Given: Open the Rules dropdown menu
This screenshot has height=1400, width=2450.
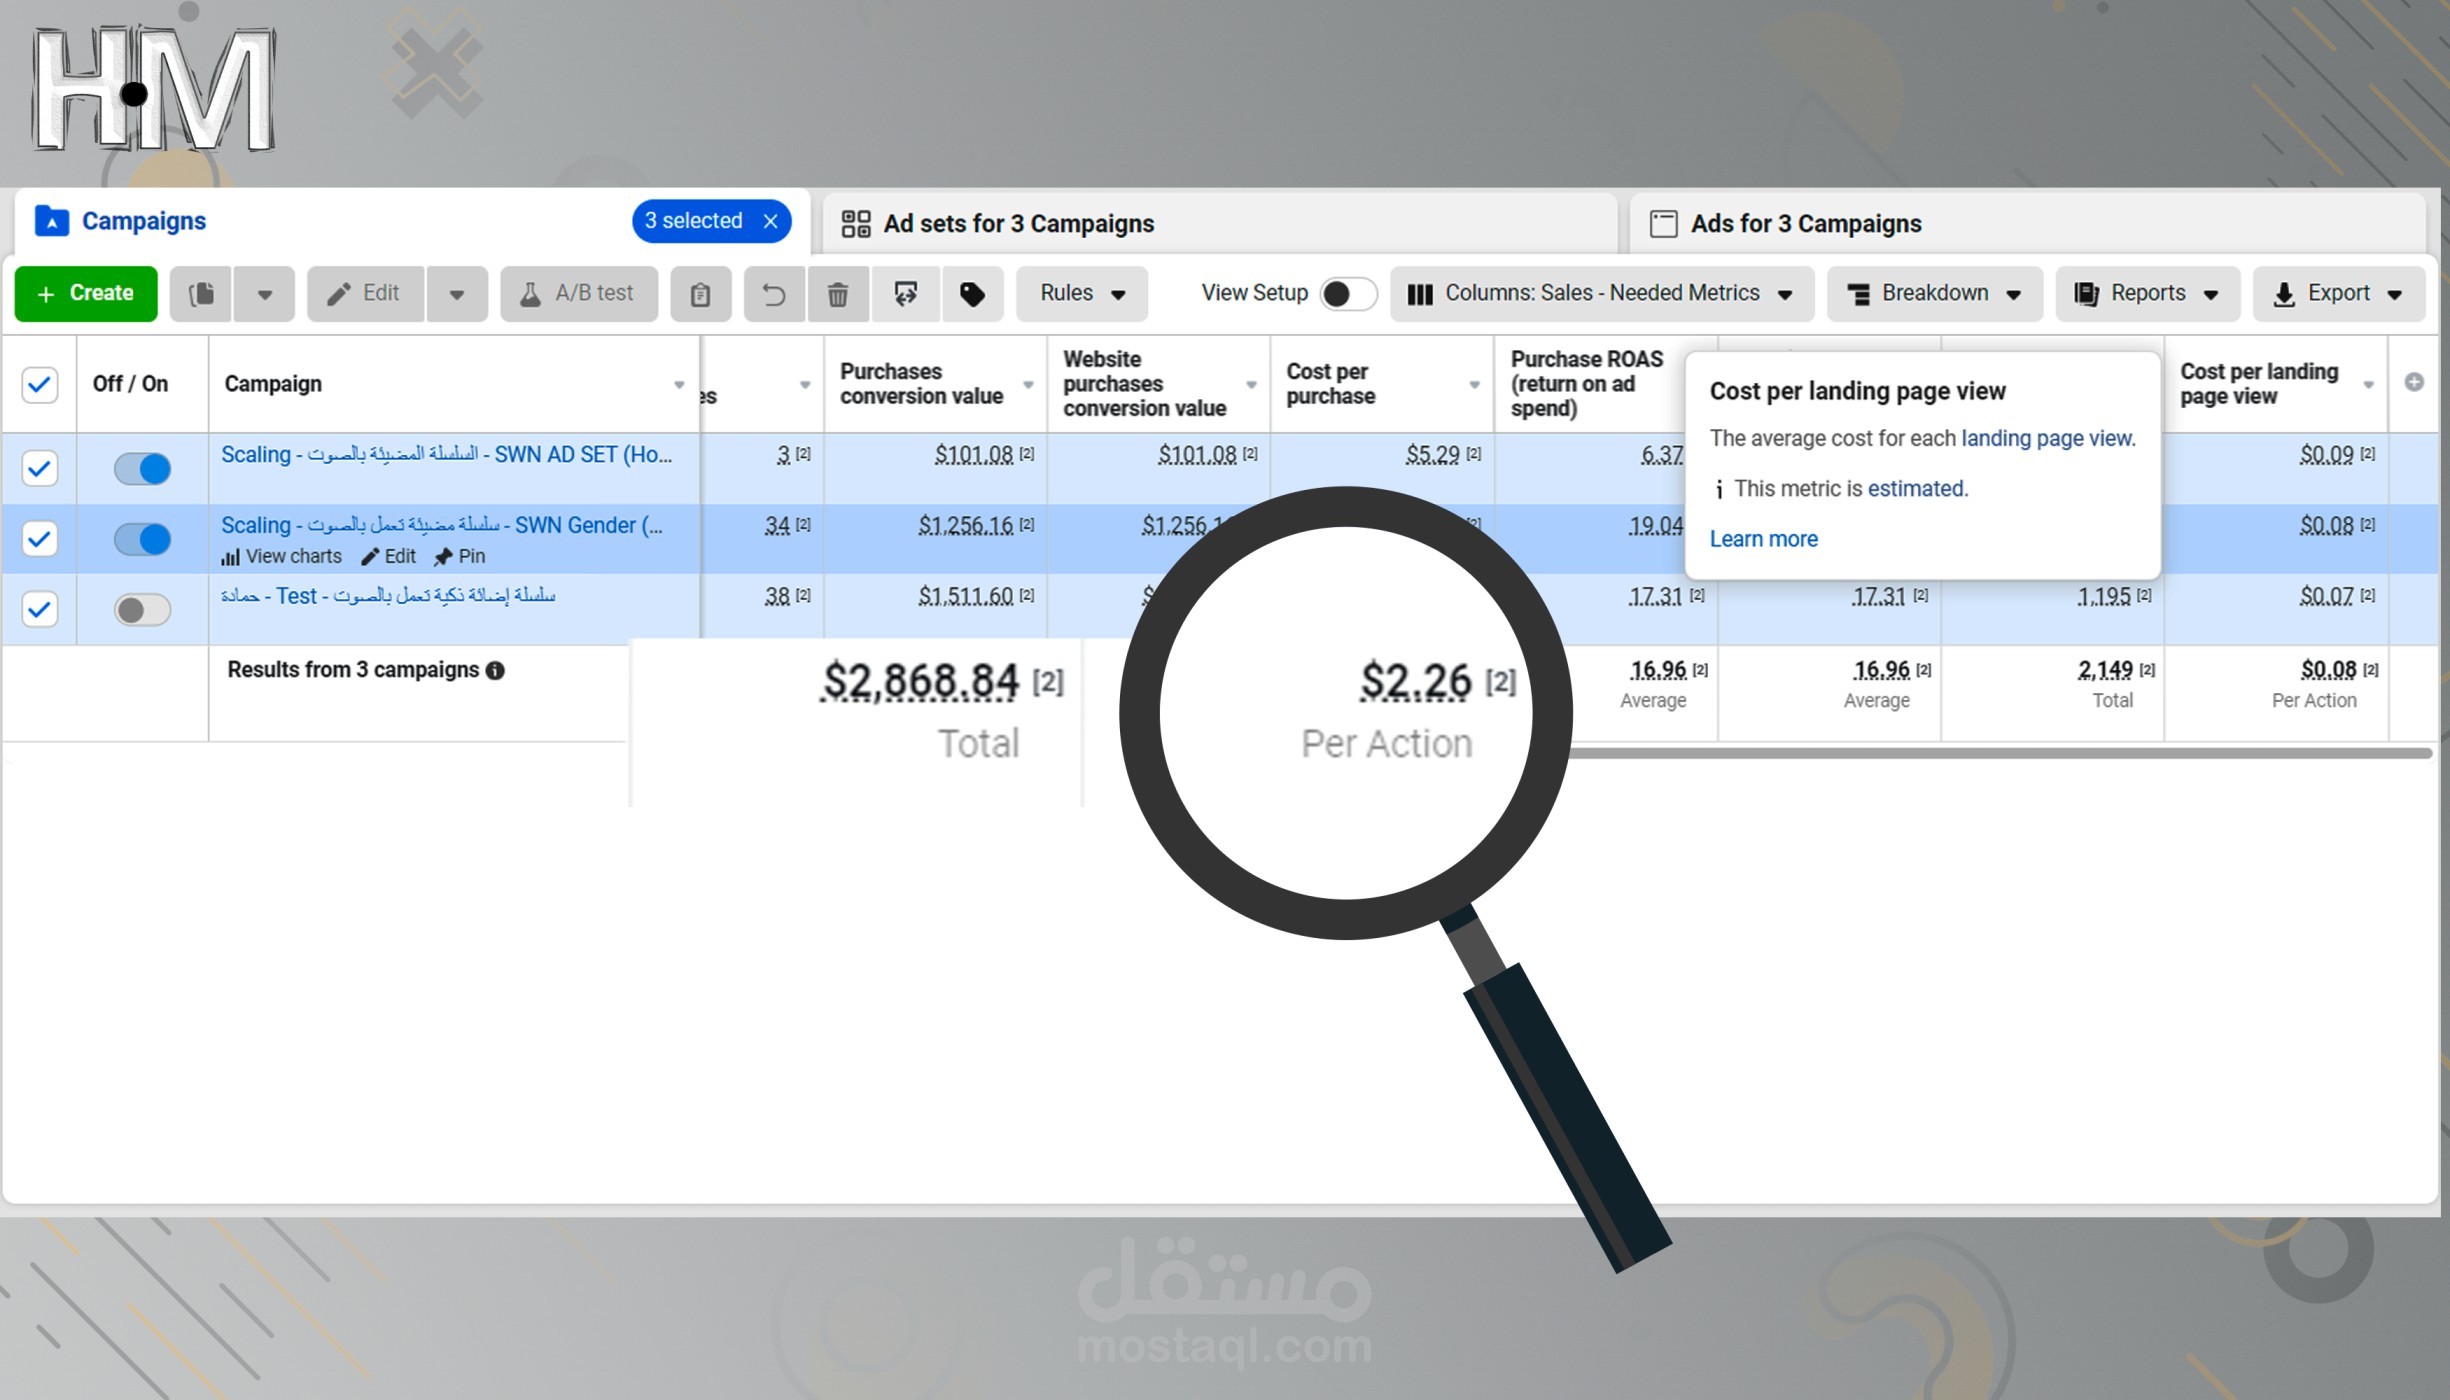Looking at the screenshot, I should click(x=1082, y=294).
